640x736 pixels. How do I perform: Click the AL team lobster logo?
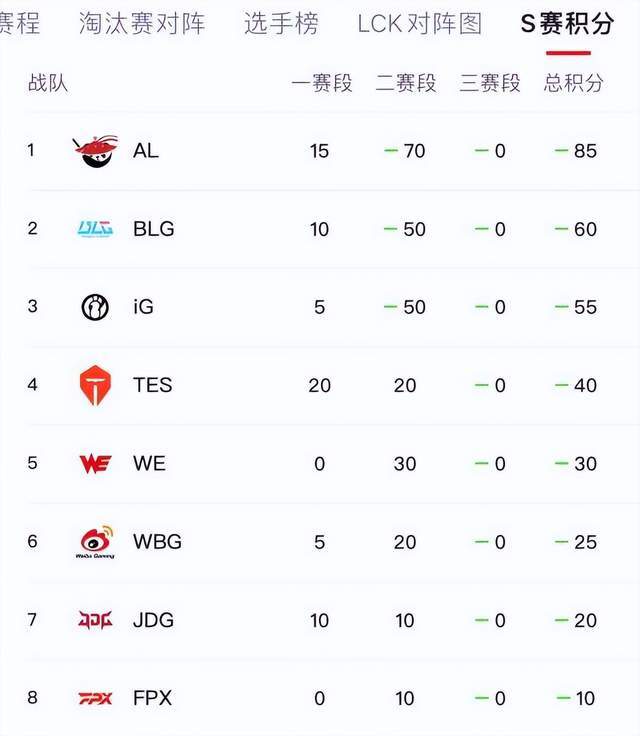tap(95, 151)
